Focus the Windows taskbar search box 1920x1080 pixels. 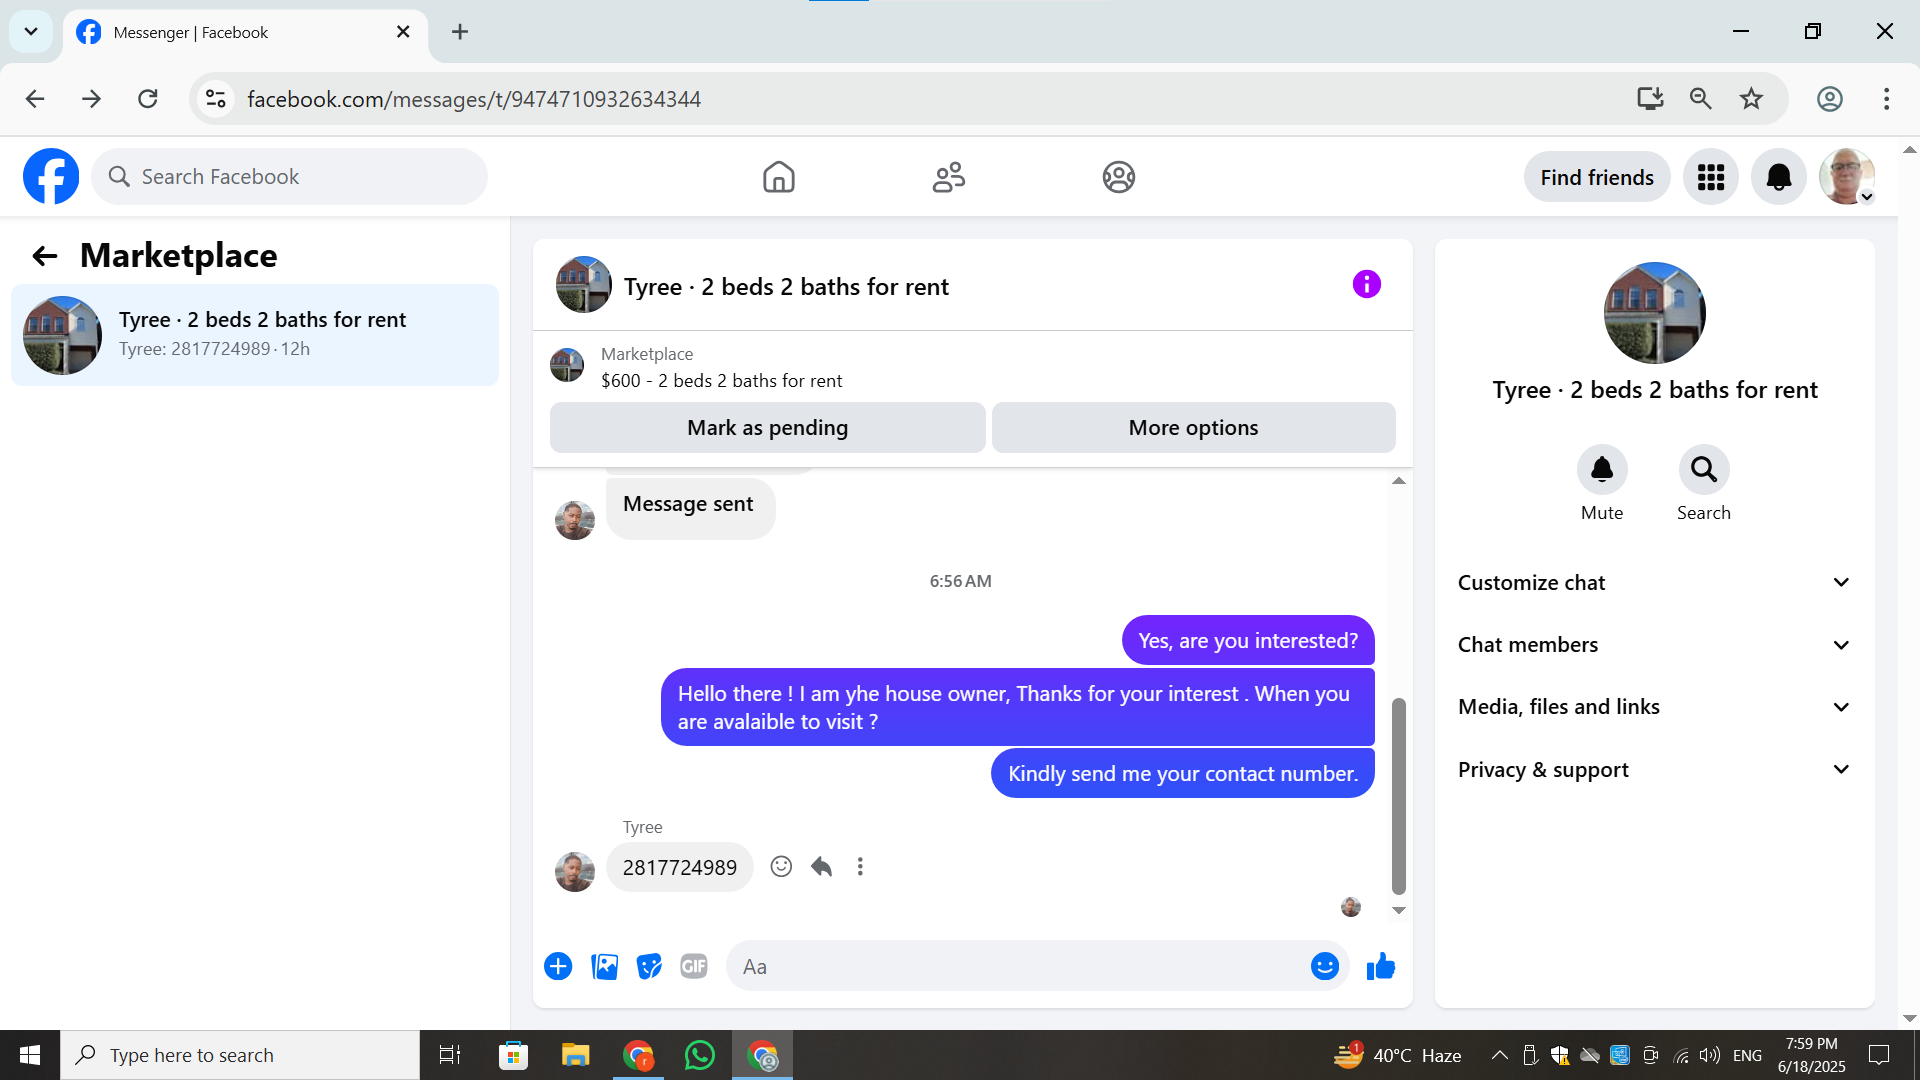(240, 1055)
